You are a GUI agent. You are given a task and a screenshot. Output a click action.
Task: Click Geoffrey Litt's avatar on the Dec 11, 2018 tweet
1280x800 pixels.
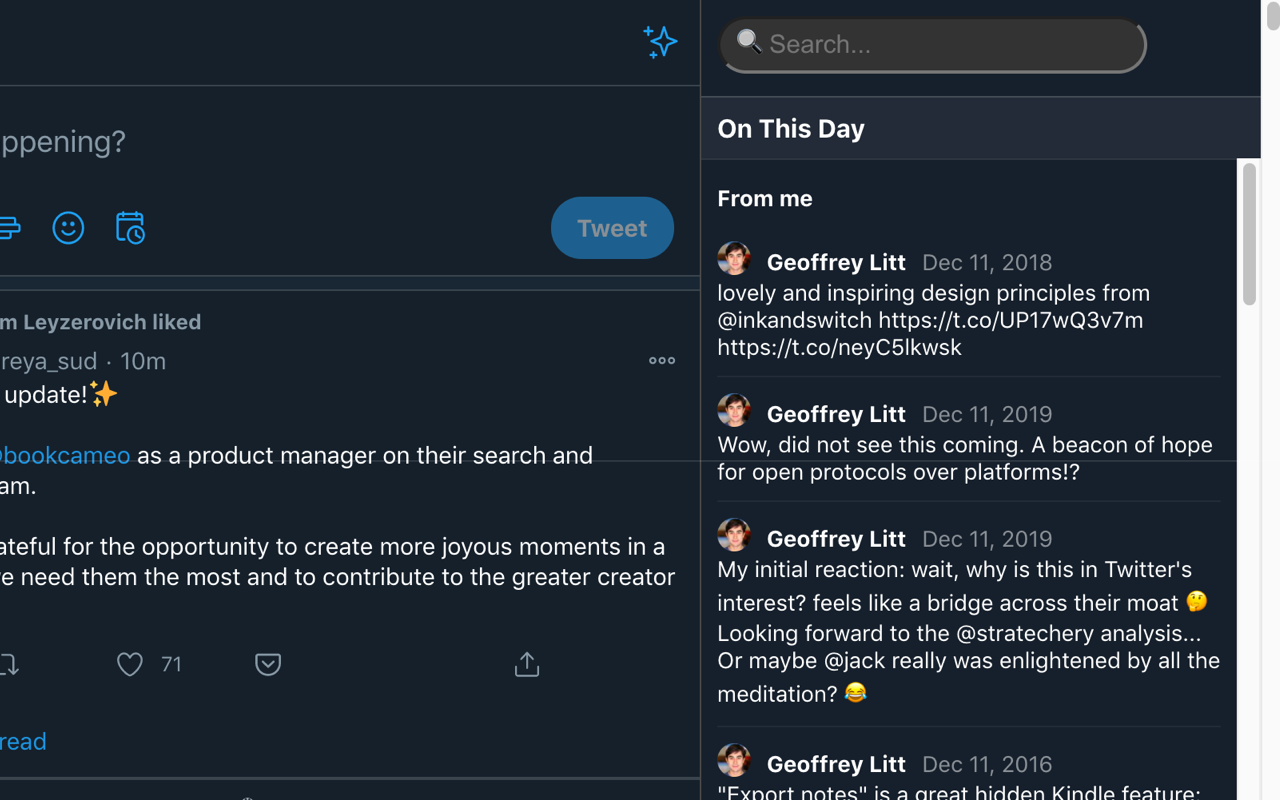tap(734, 259)
